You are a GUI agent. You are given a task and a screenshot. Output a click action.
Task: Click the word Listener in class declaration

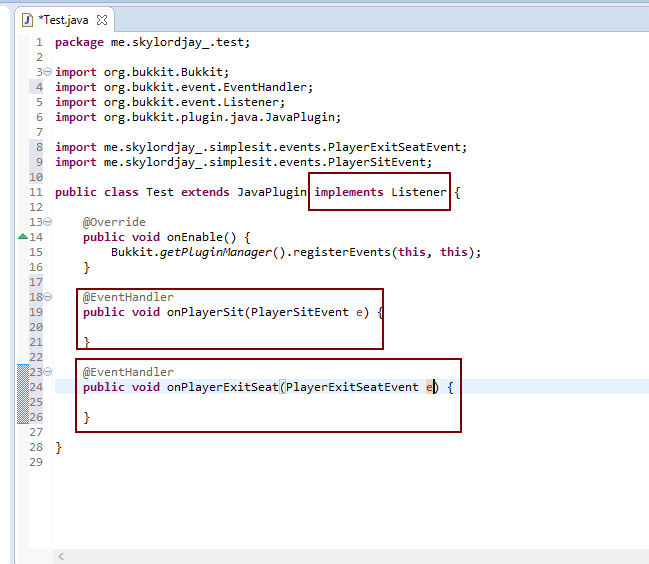tap(419, 192)
